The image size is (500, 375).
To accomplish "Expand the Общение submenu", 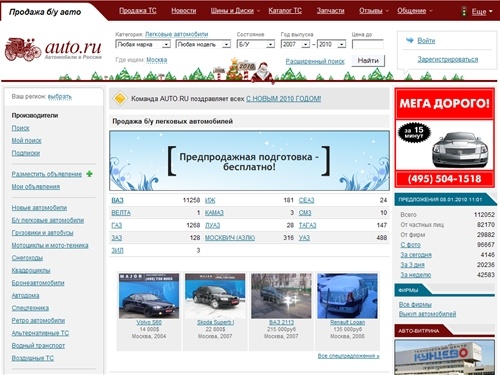I will (x=431, y=11).
